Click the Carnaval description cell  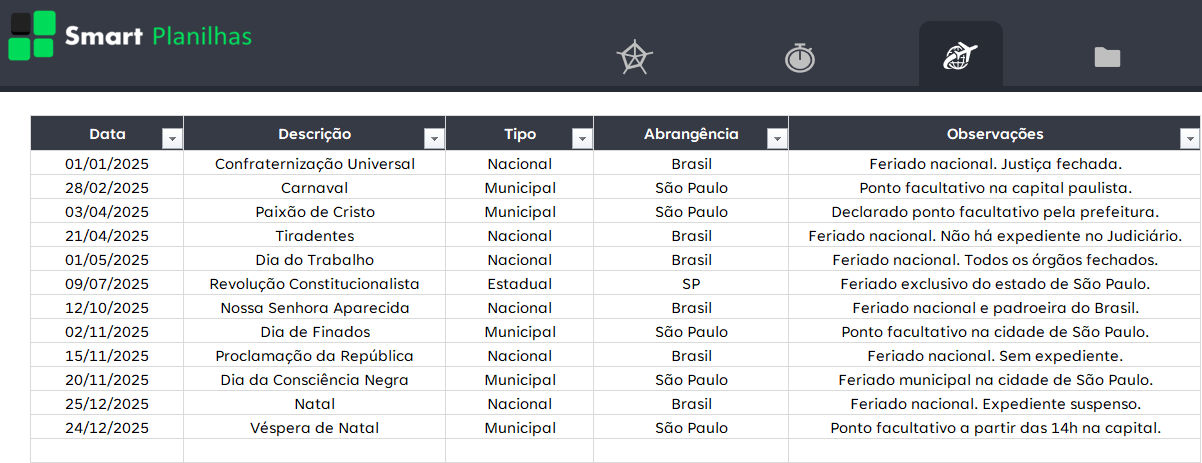(x=314, y=188)
